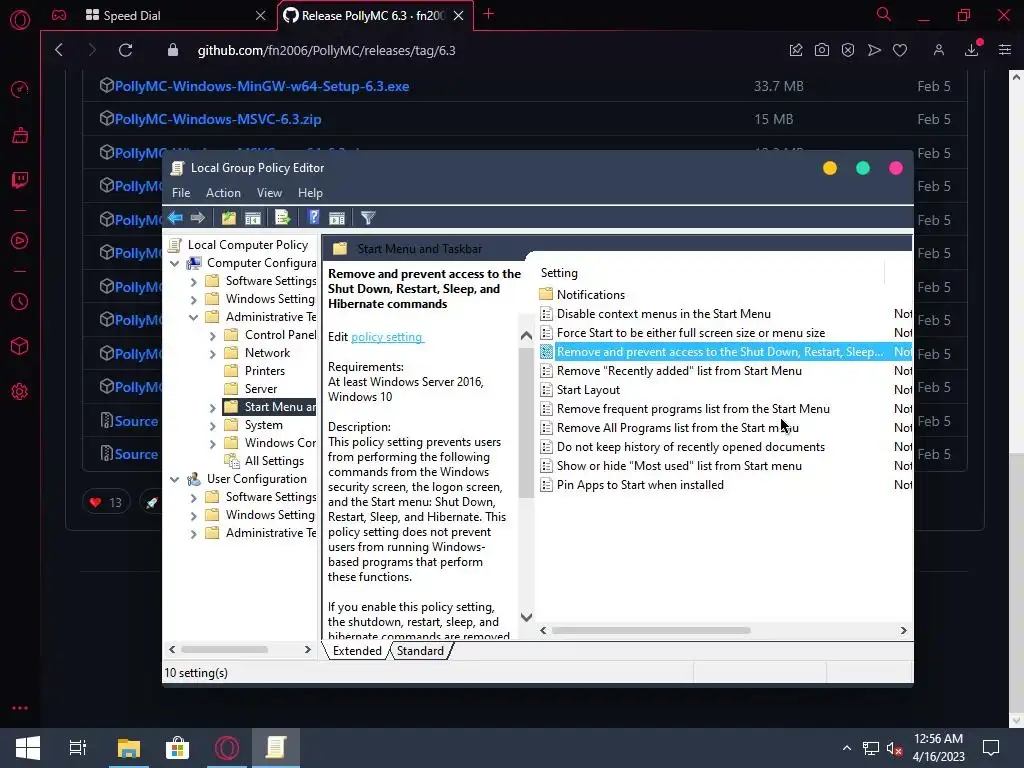Image resolution: width=1024 pixels, height=768 pixels.
Task: Collapse Administrative Templates under Computer Configuration
Action: pos(193,317)
